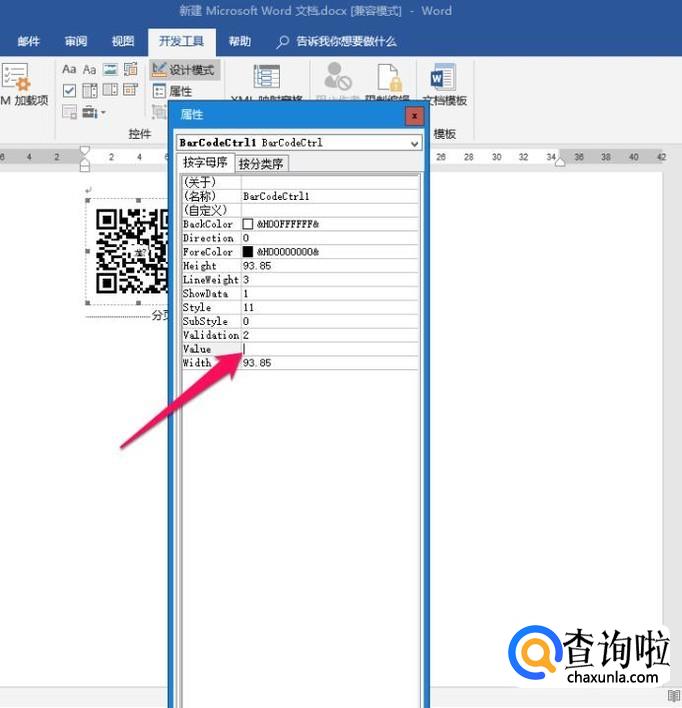This screenshot has width=682, height=708.
Task: Open legacy tools toolbox dropdown
Action: point(94,112)
